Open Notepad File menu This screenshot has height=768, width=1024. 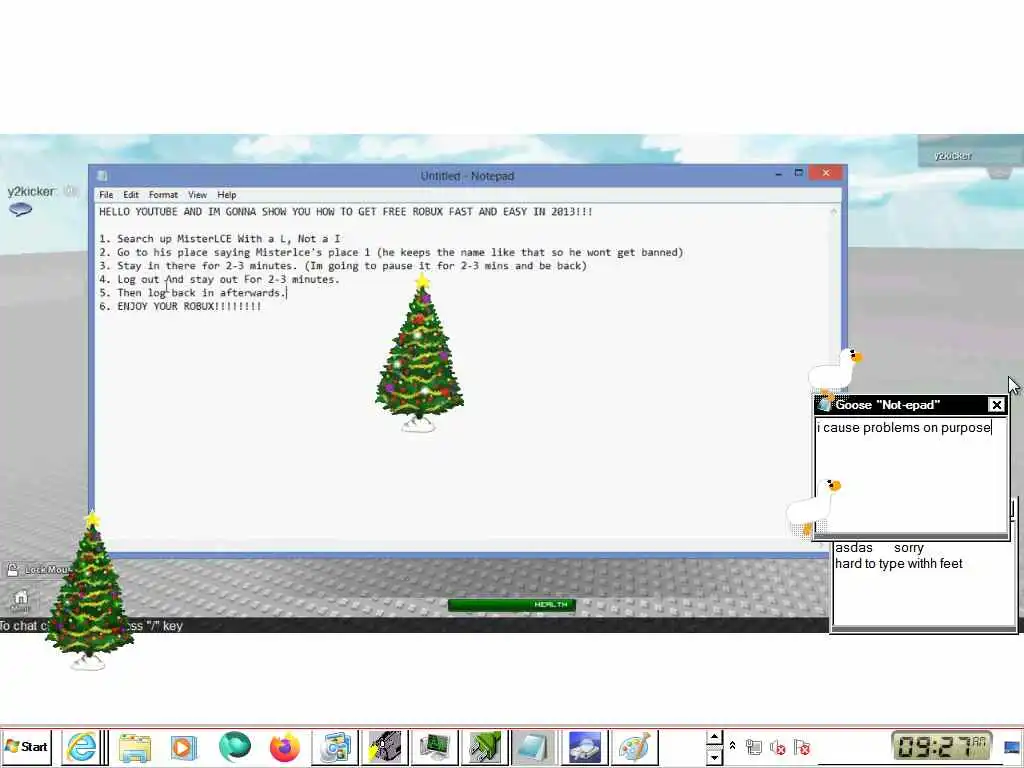pyautogui.click(x=106, y=195)
